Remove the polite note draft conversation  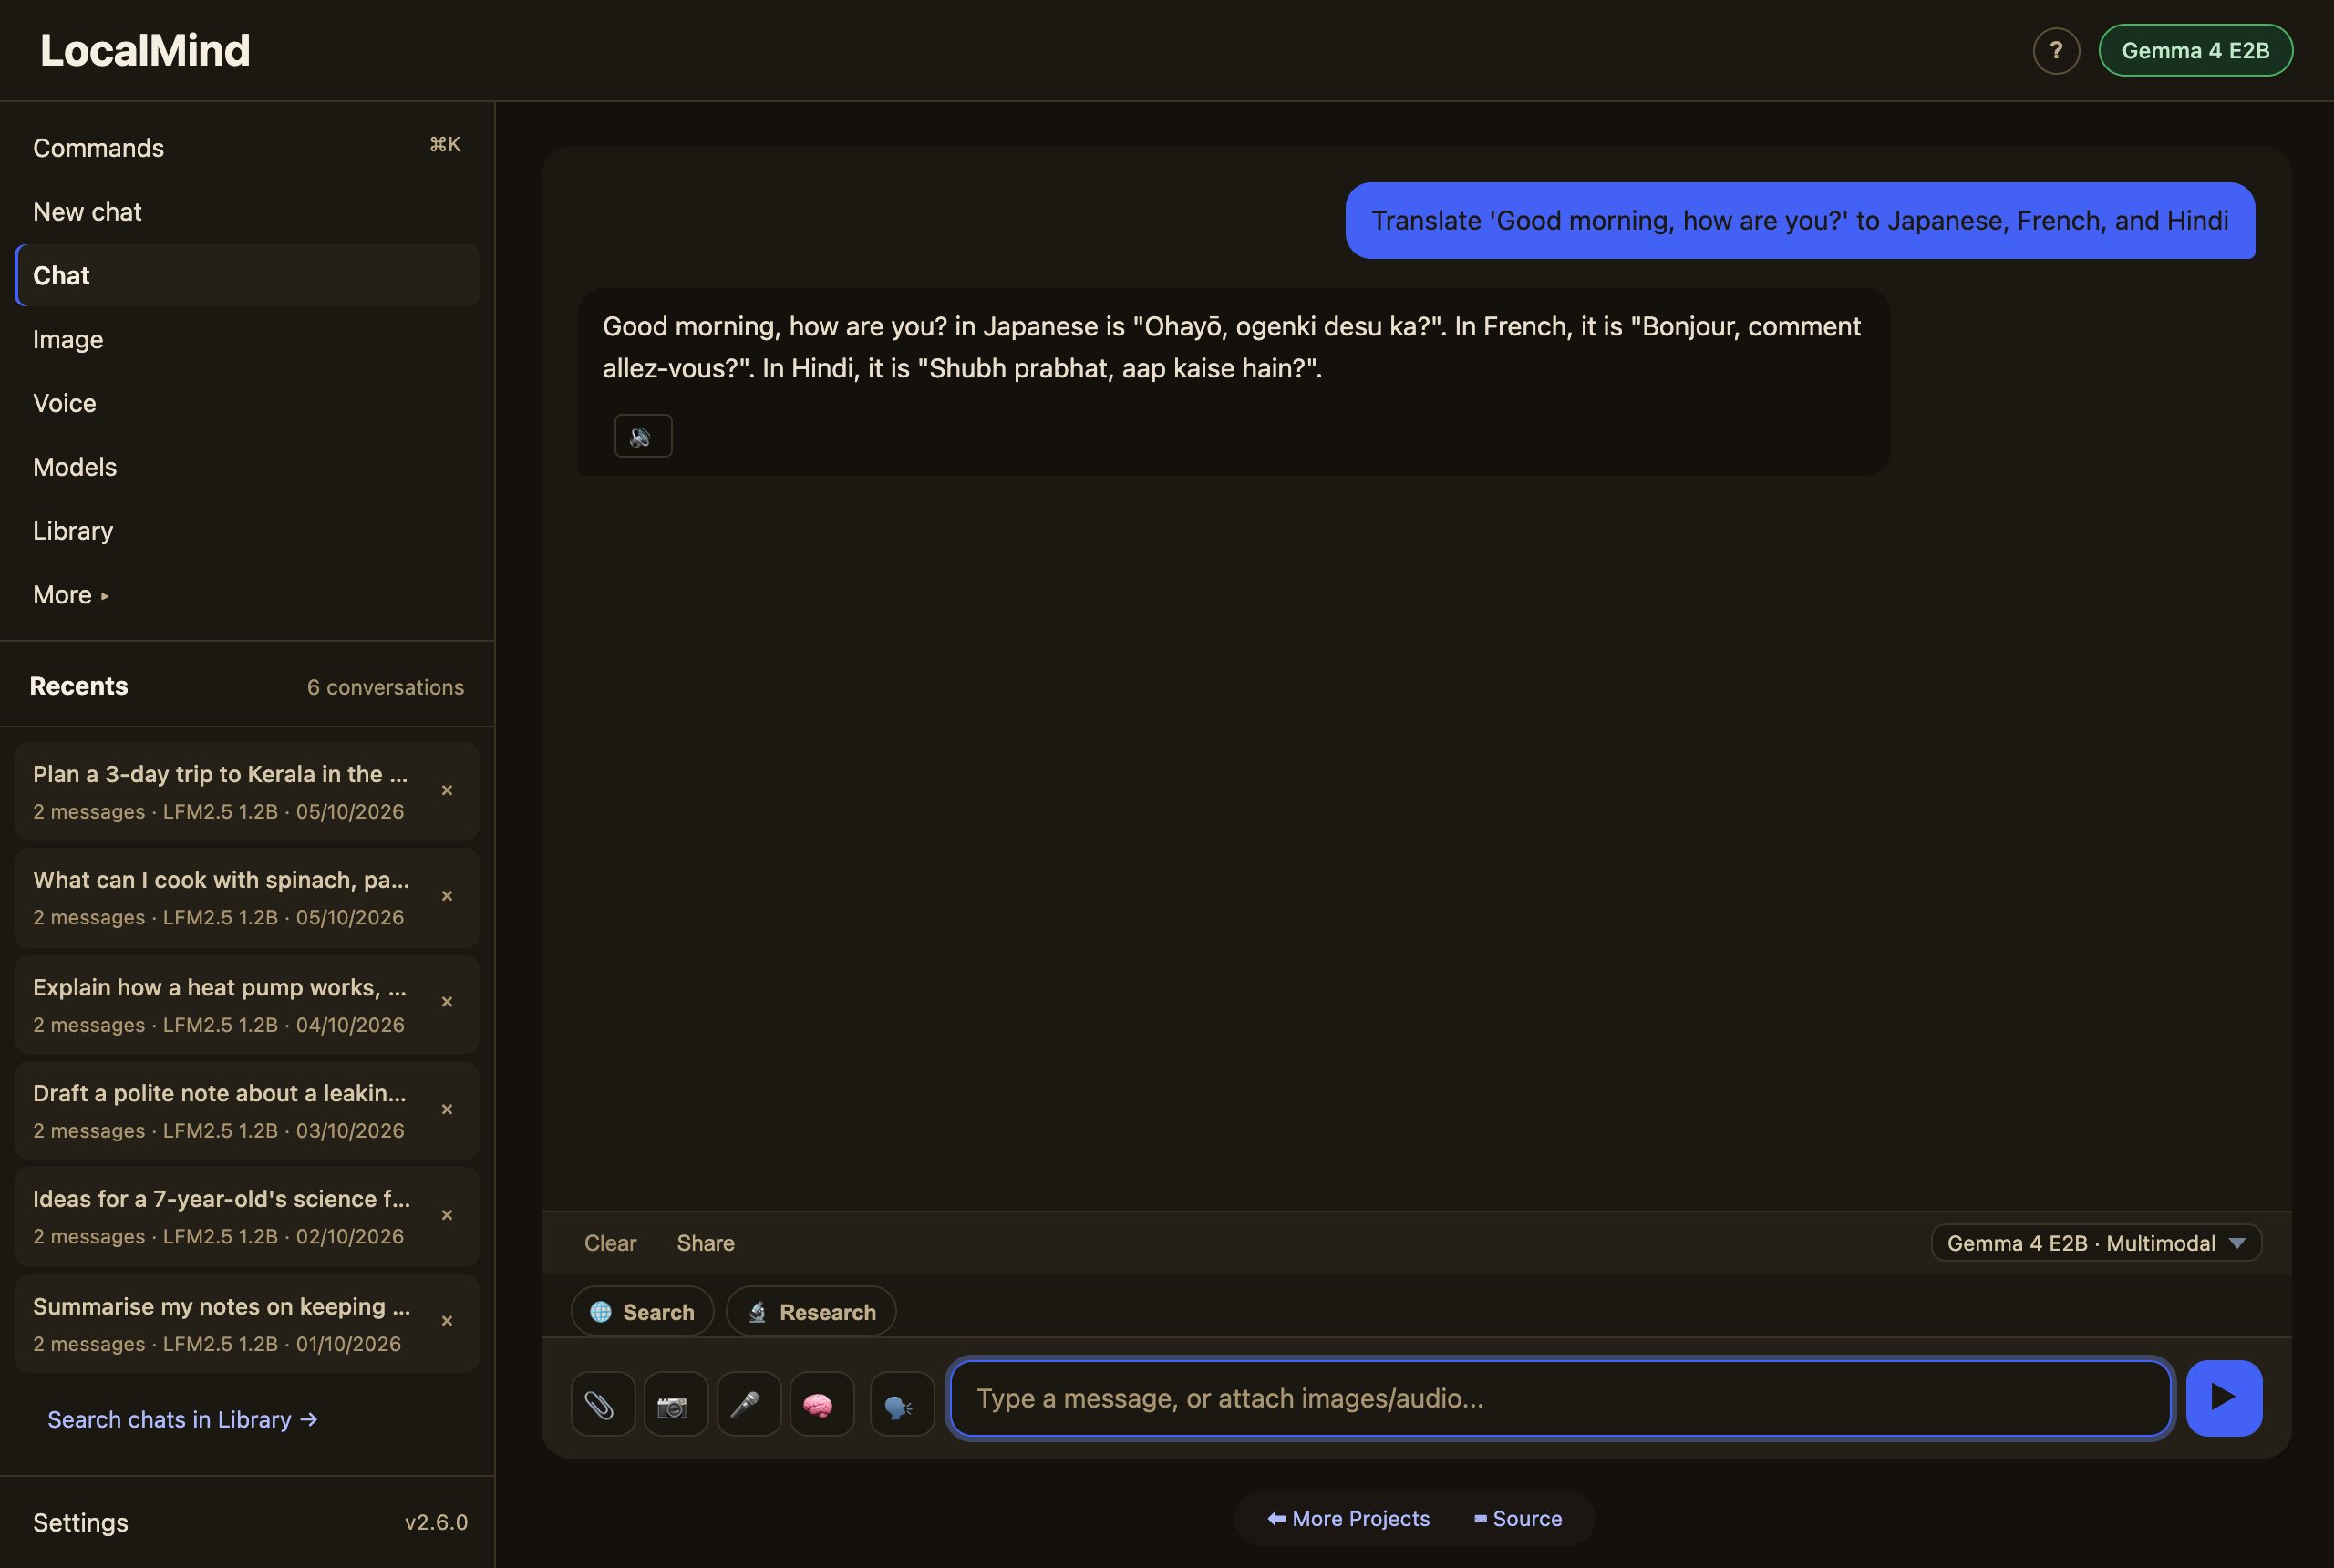pos(447,1109)
